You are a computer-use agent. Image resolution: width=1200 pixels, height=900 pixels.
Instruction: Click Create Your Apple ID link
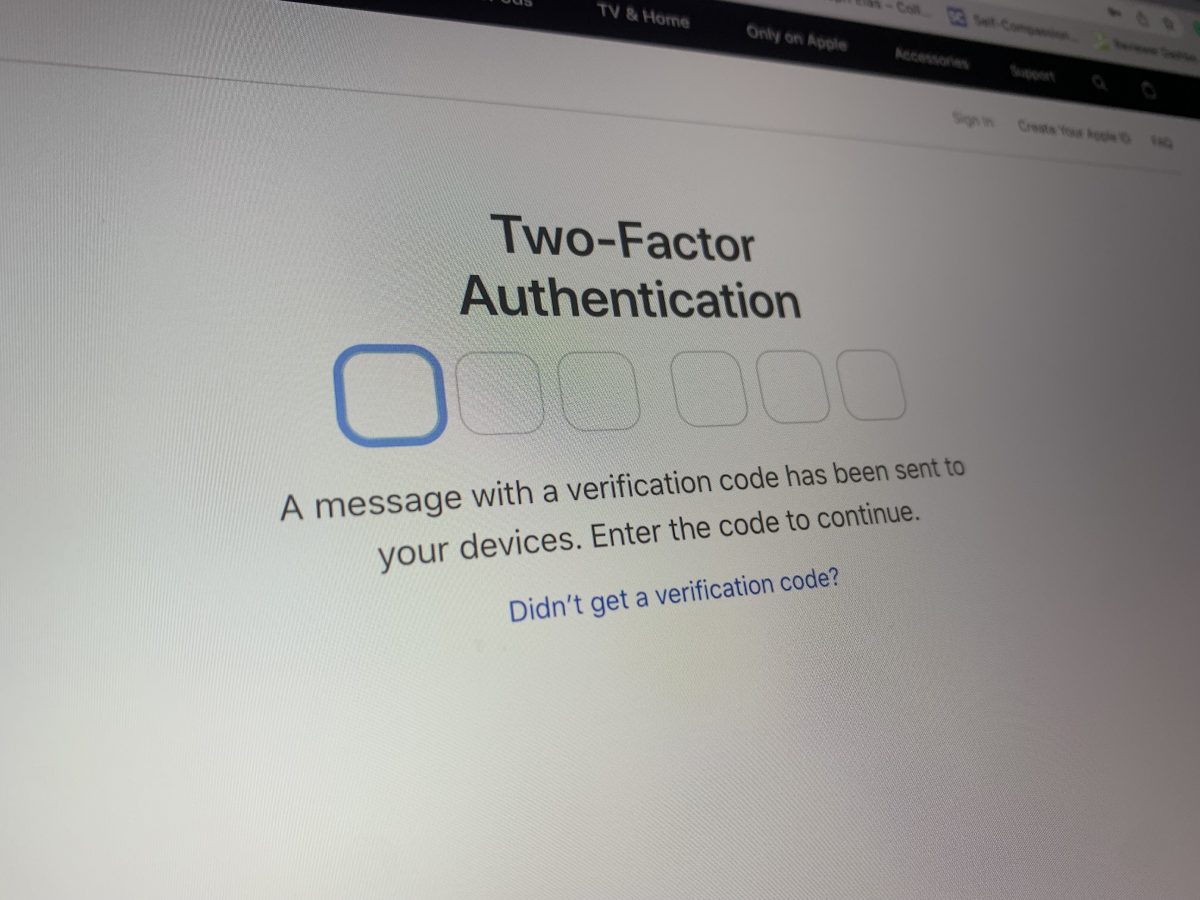1074,130
